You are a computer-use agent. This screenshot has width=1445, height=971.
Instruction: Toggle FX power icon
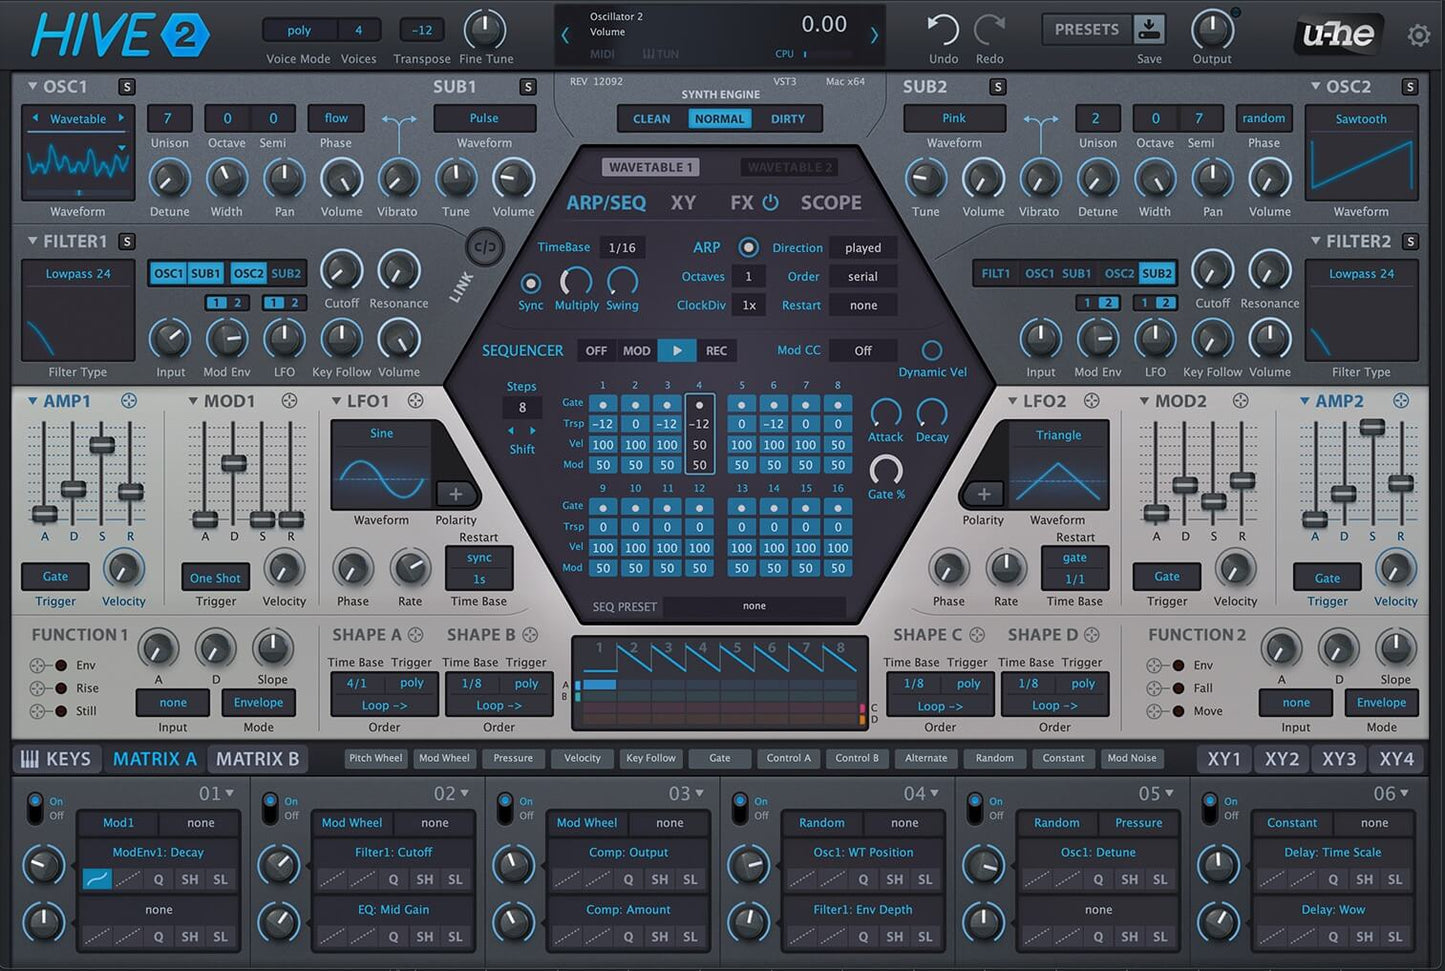tap(770, 203)
